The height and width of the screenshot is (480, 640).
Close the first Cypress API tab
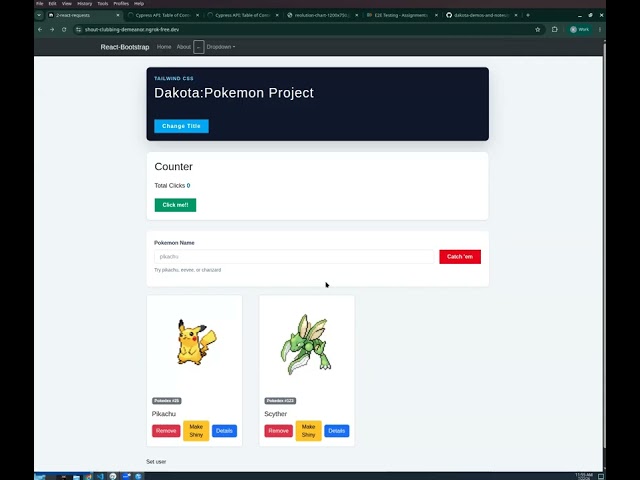click(198, 15)
